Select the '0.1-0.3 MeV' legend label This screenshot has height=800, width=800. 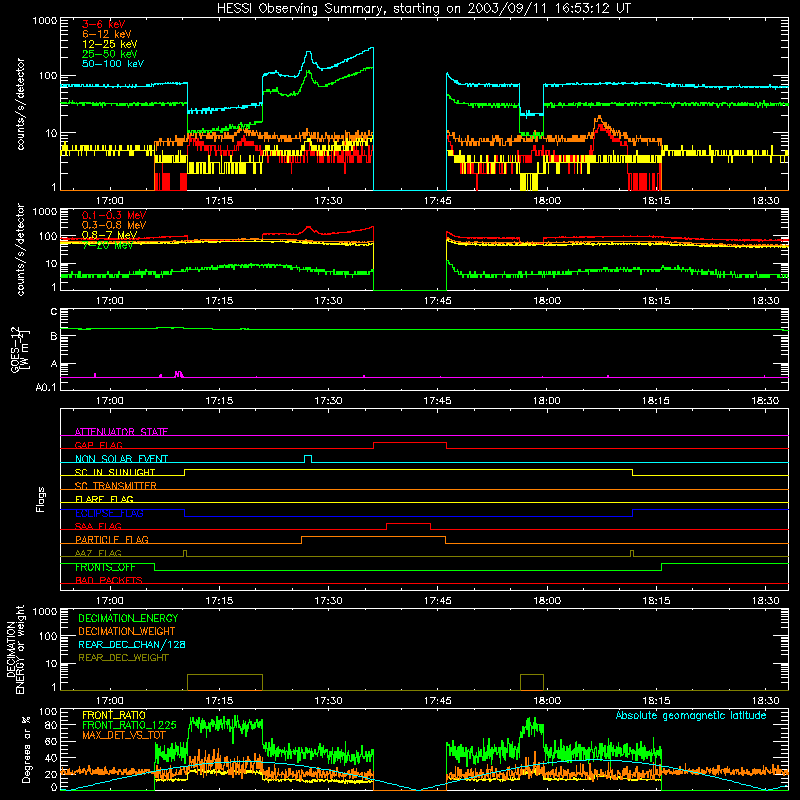(x=114, y=215)
